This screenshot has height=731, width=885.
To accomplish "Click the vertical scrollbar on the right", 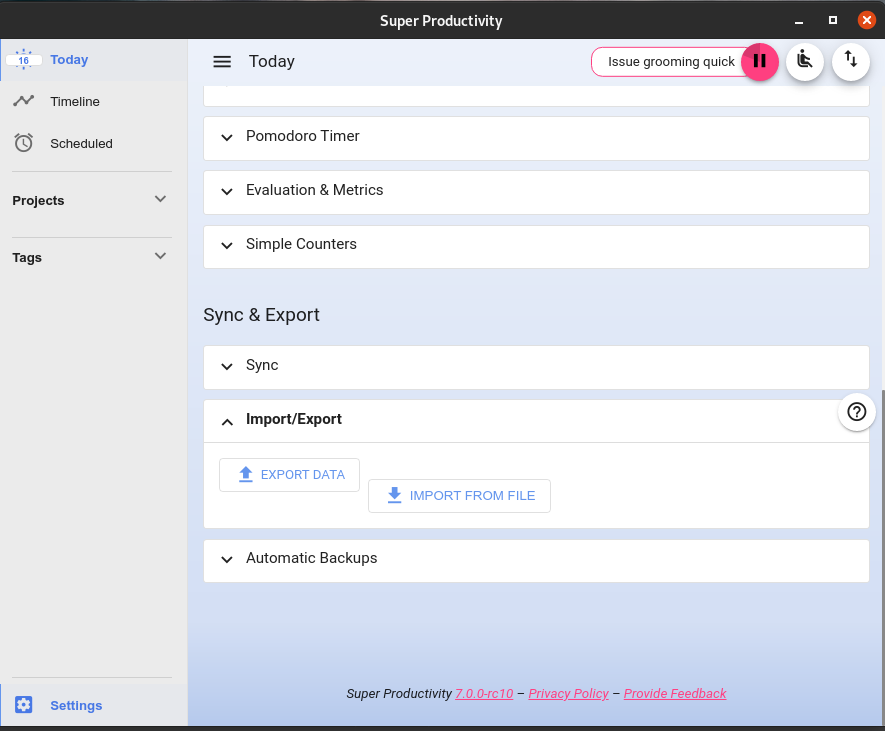I will [883, 556].
